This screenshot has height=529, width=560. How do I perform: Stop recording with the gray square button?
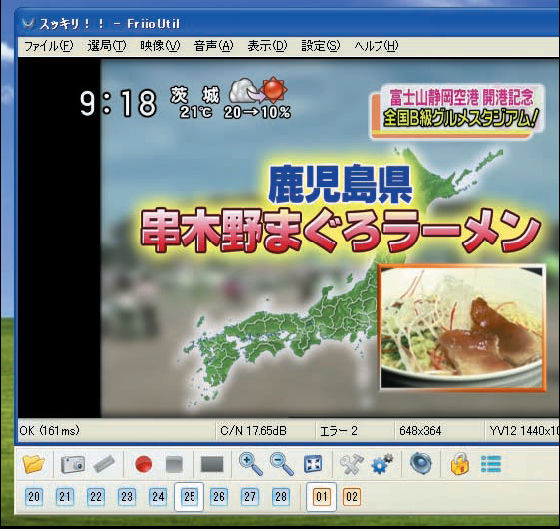[x=175, y=465]
